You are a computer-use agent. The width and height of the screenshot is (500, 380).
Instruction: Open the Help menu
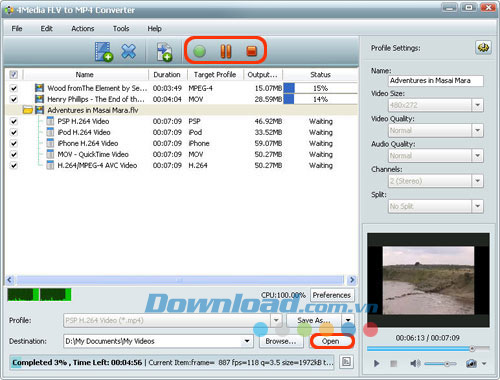point(154,29)
